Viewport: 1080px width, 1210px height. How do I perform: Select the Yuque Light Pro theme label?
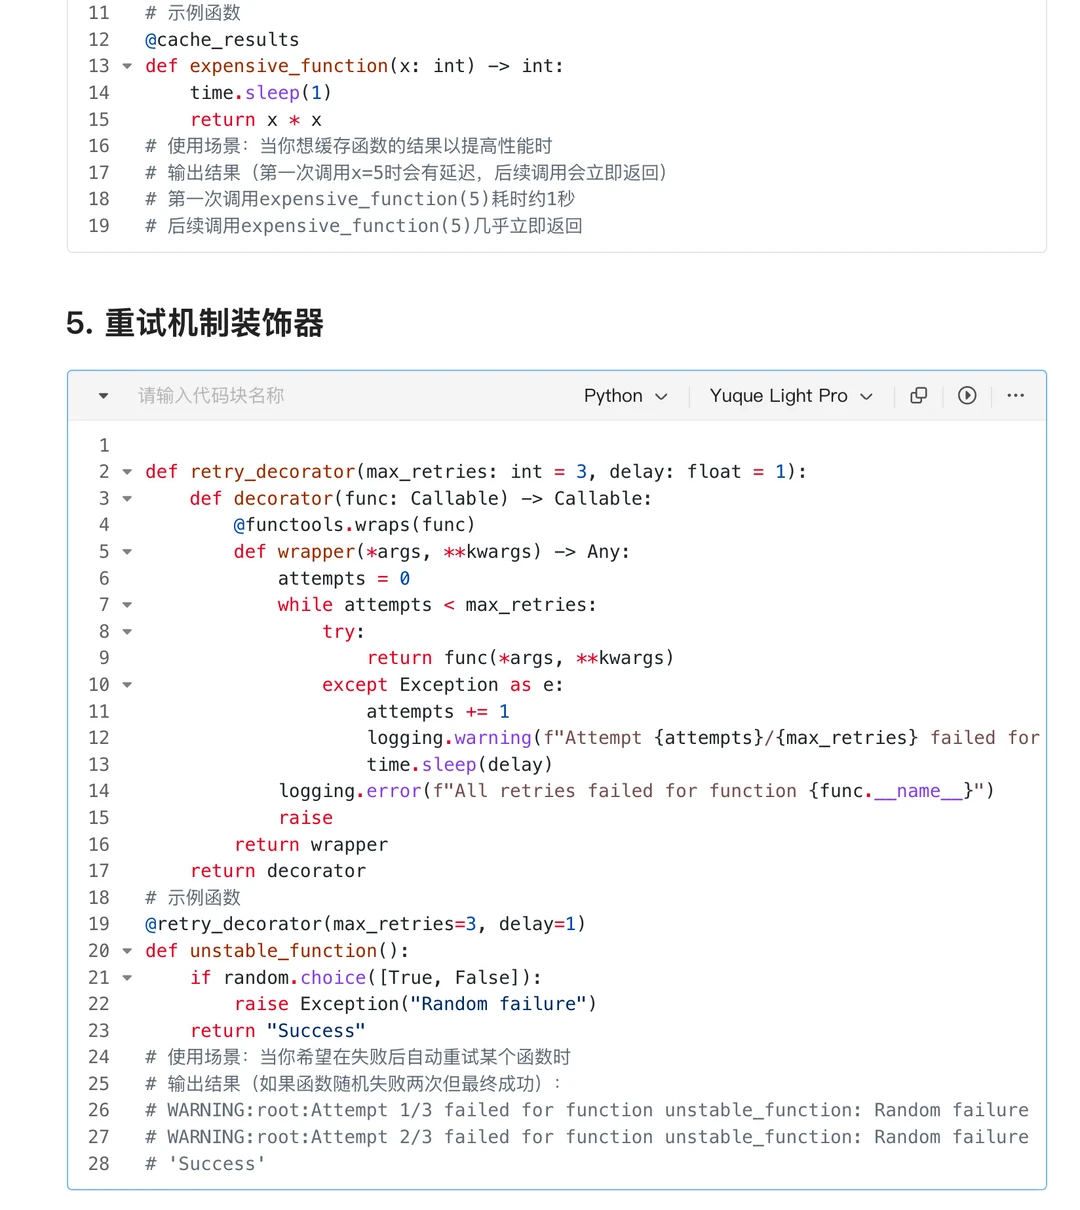pyautogui.click(x=778, y=395)
